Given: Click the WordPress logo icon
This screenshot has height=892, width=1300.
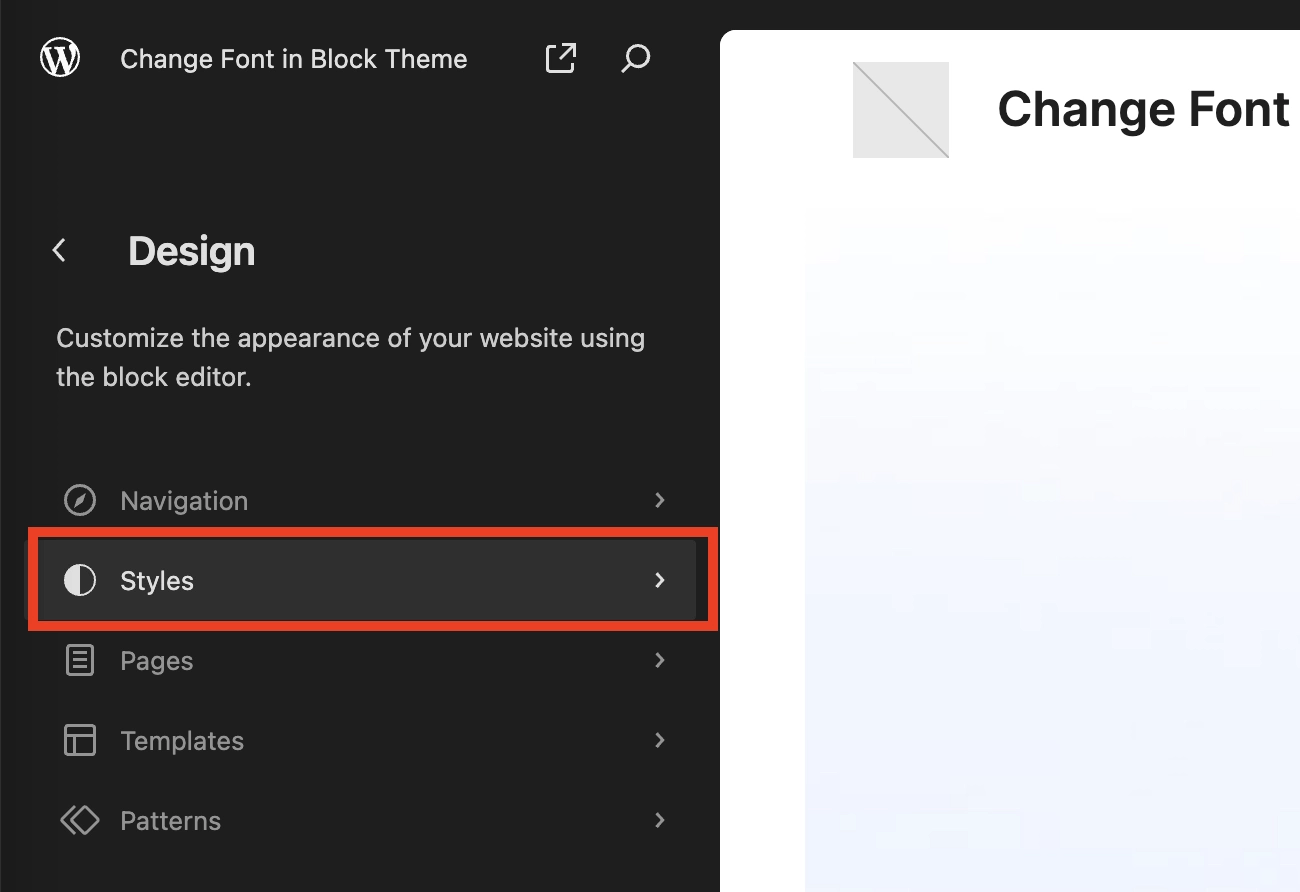Looking at the screenshot, I should (60, 59).
